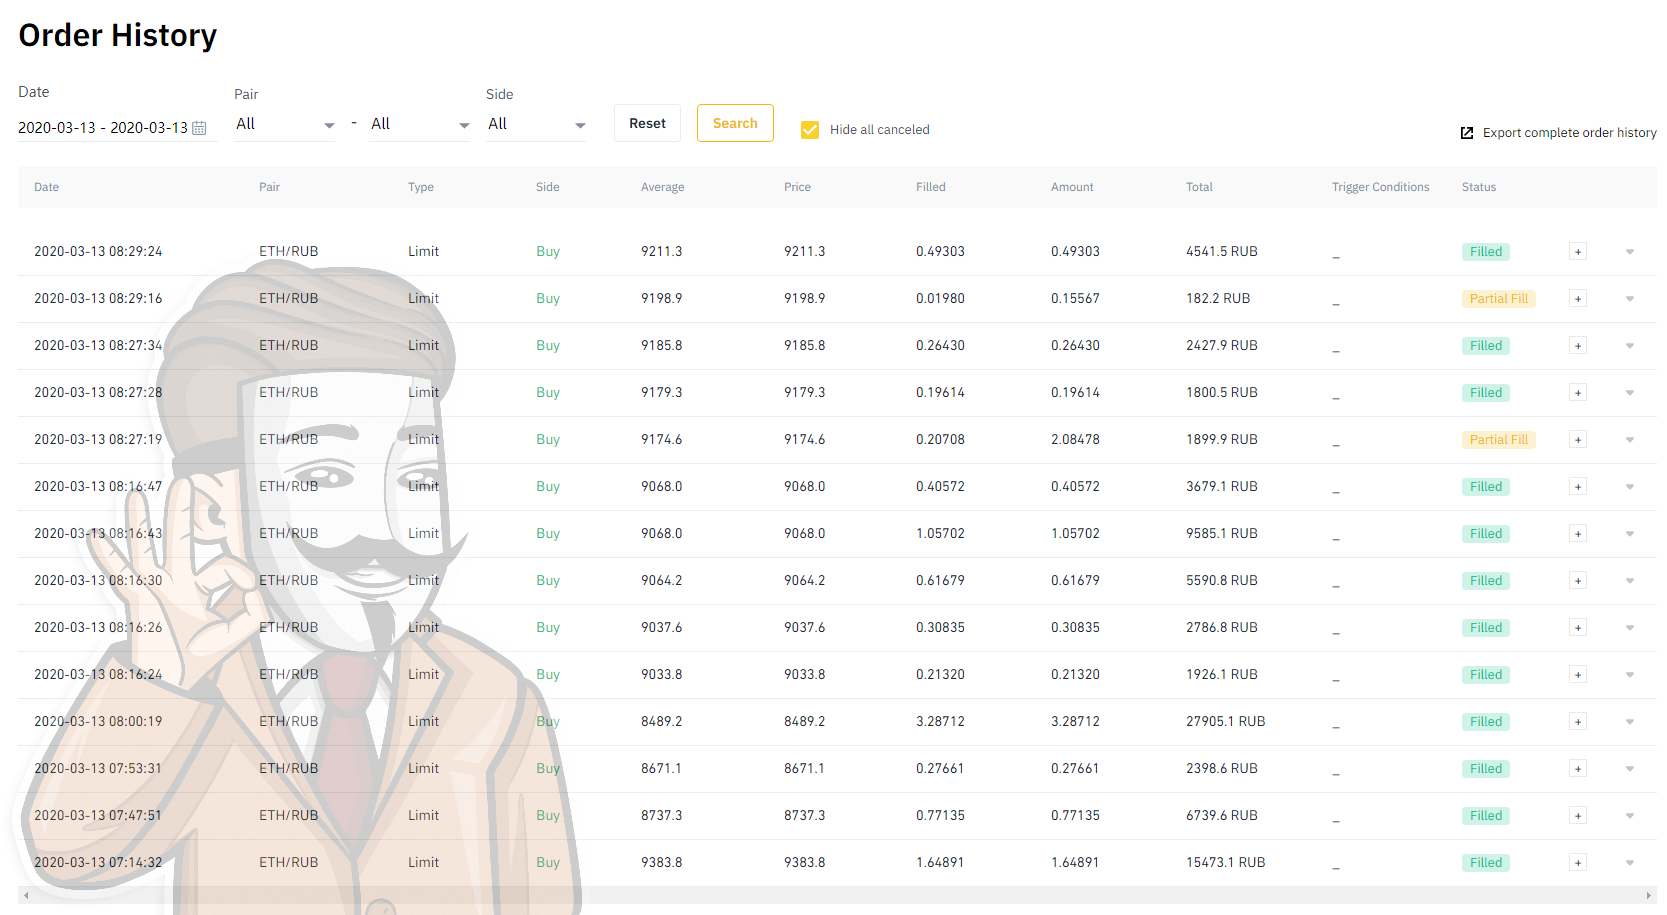1667x915 pixels.
Task: Open the second Pair dropdown after the dash
Action: tap(419, 125)
